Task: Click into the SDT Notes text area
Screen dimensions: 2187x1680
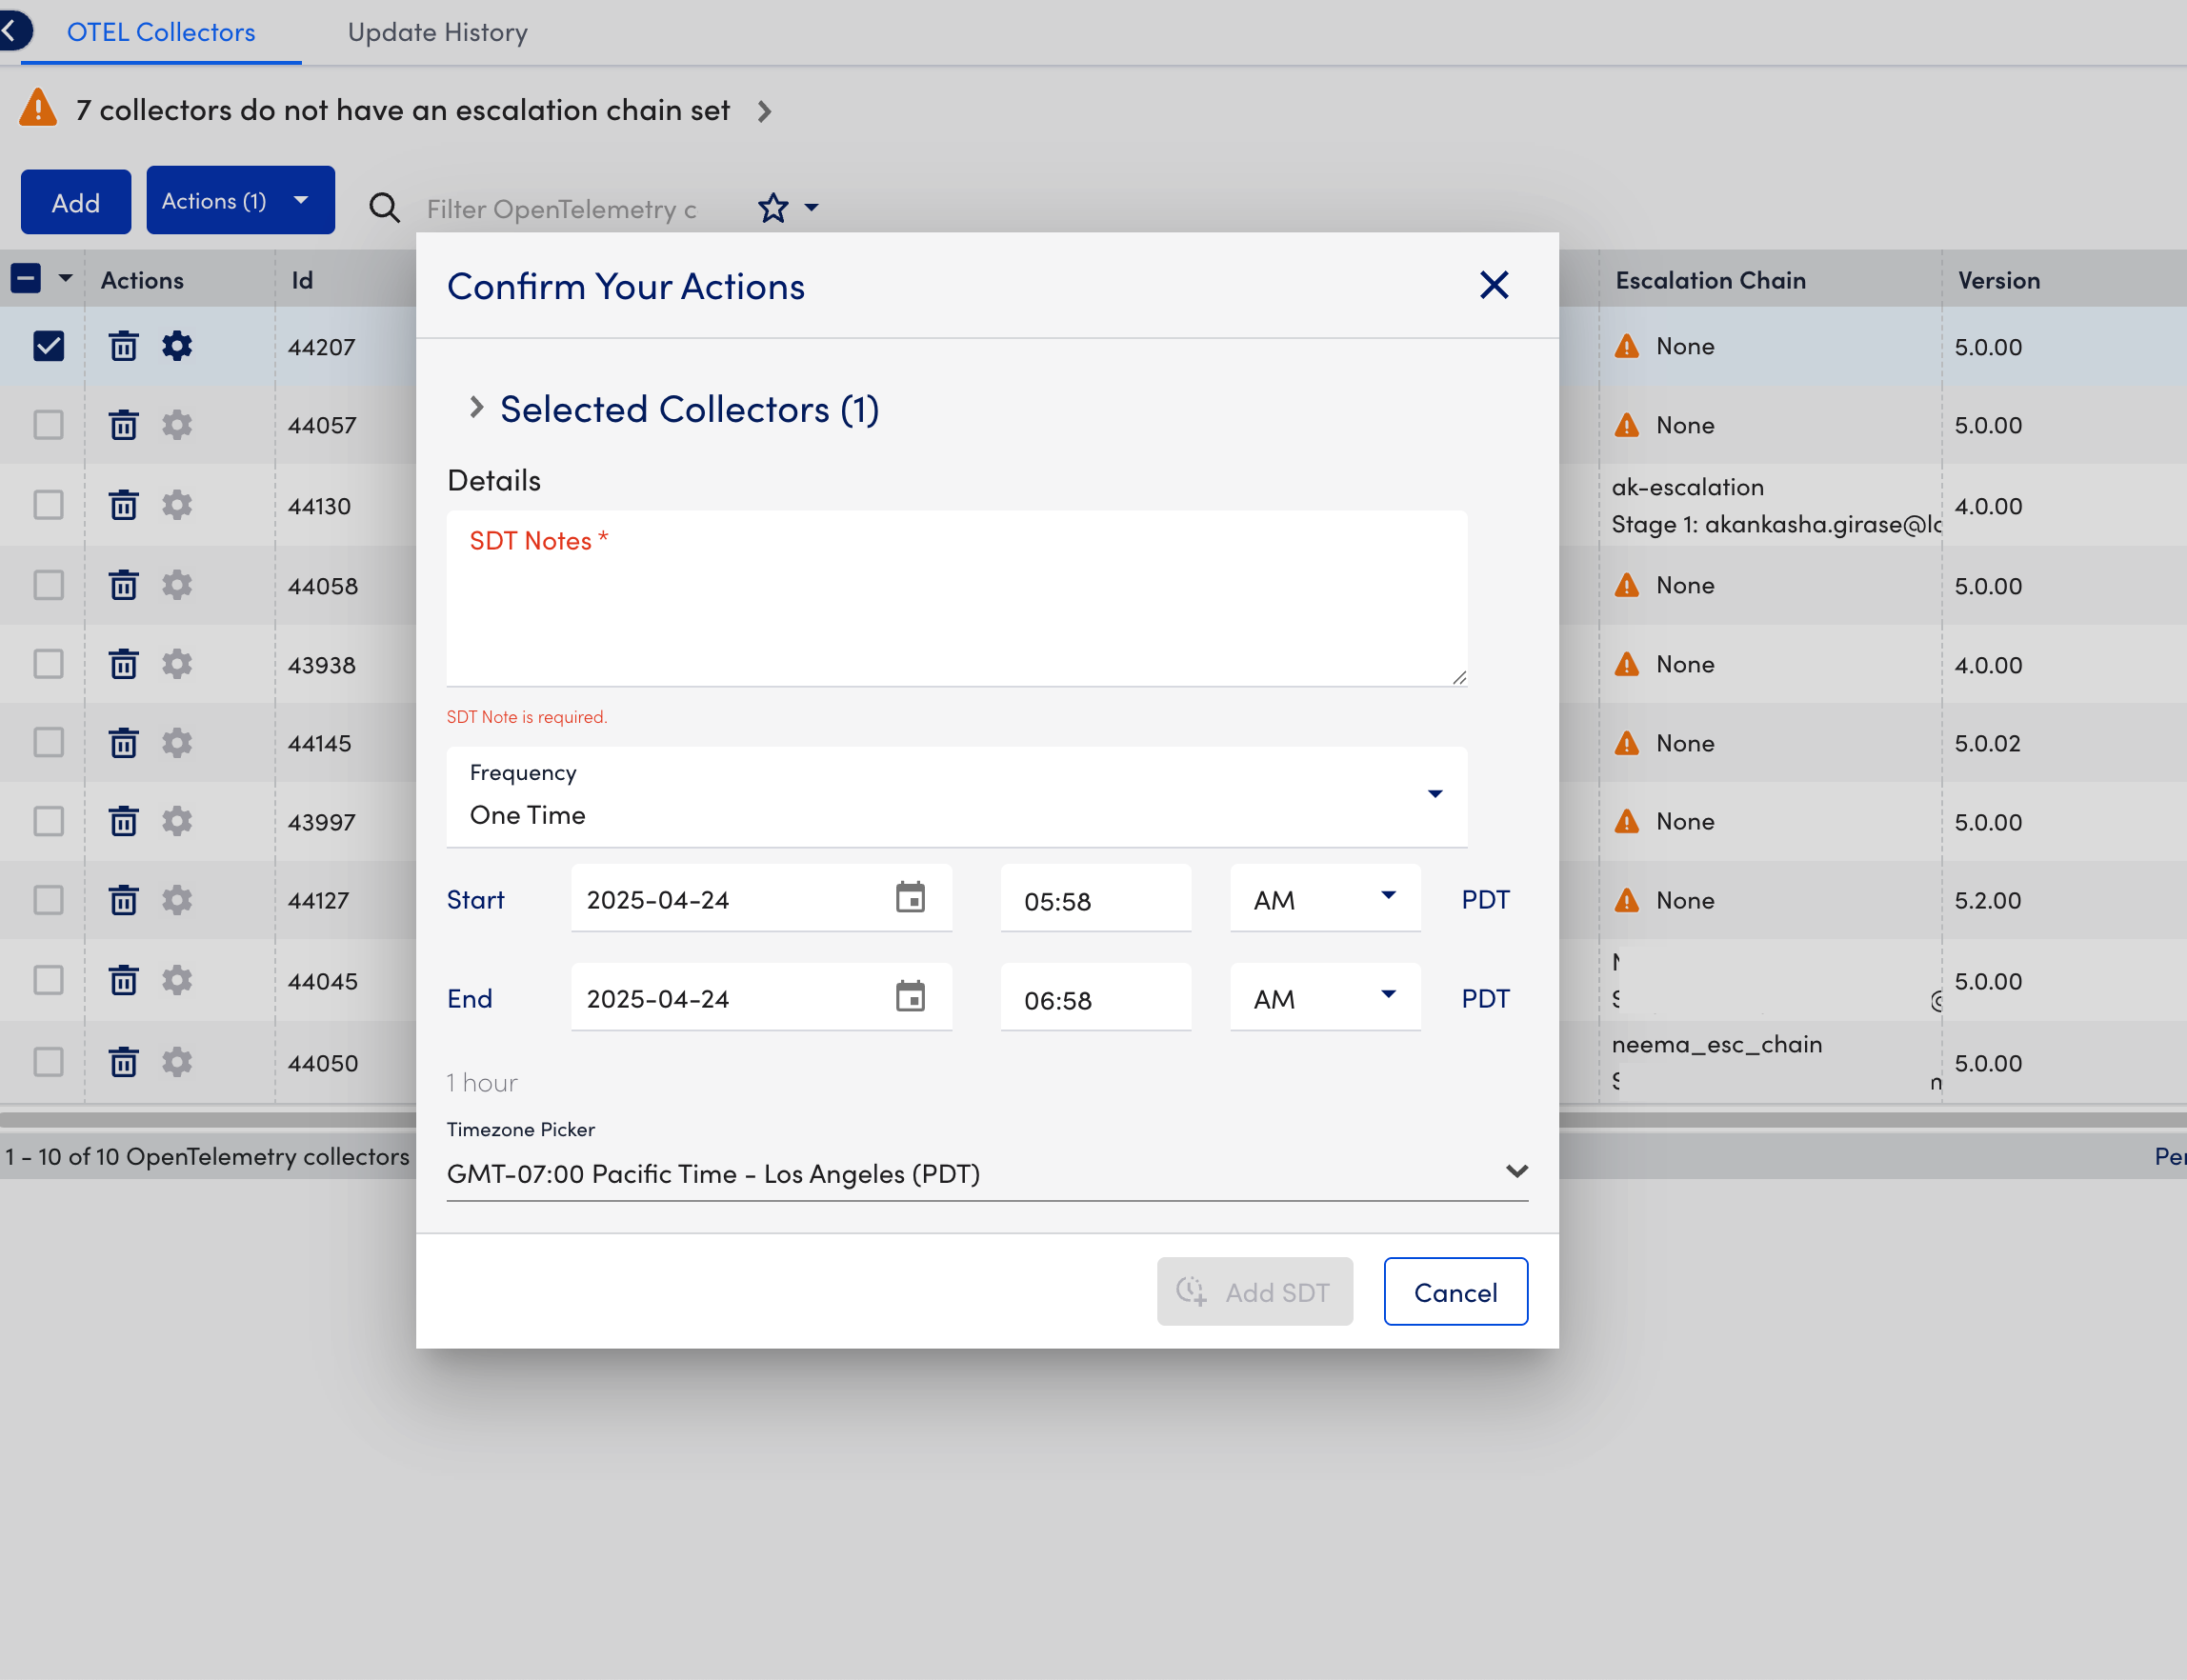Action: point(957,598)
